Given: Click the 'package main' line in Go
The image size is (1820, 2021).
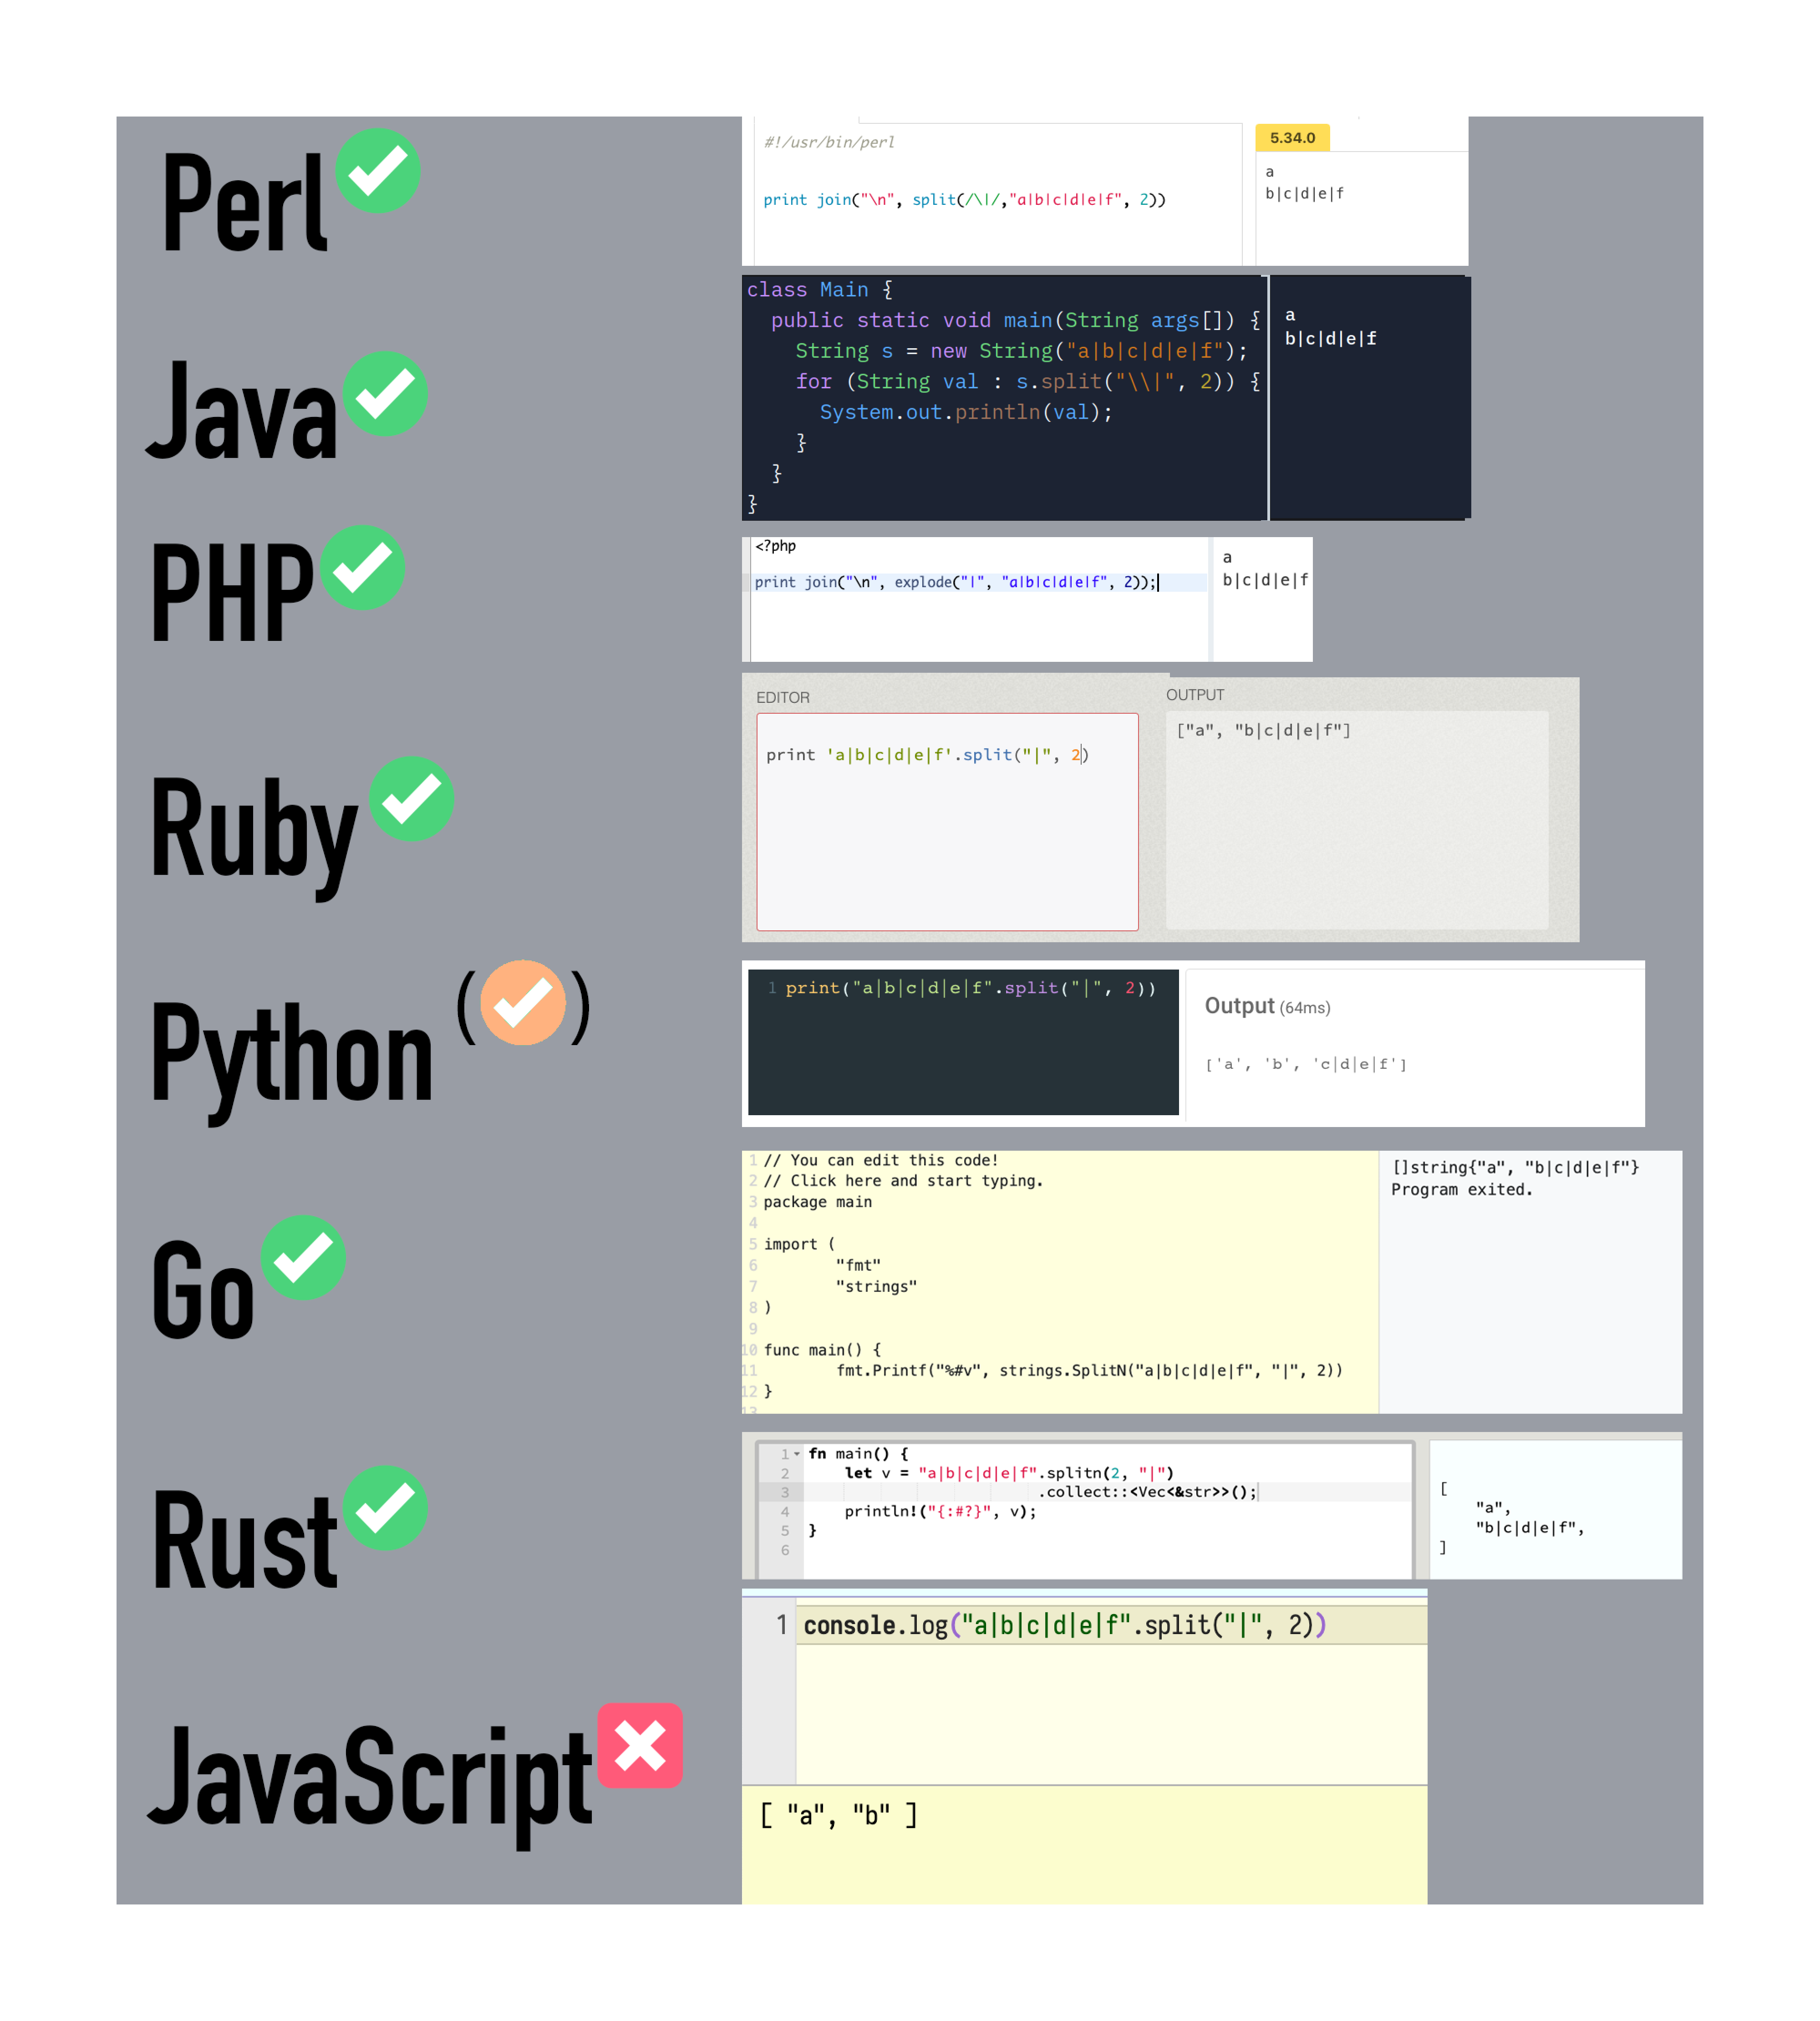Looking at the screenshot, I should coord(817,1202).
